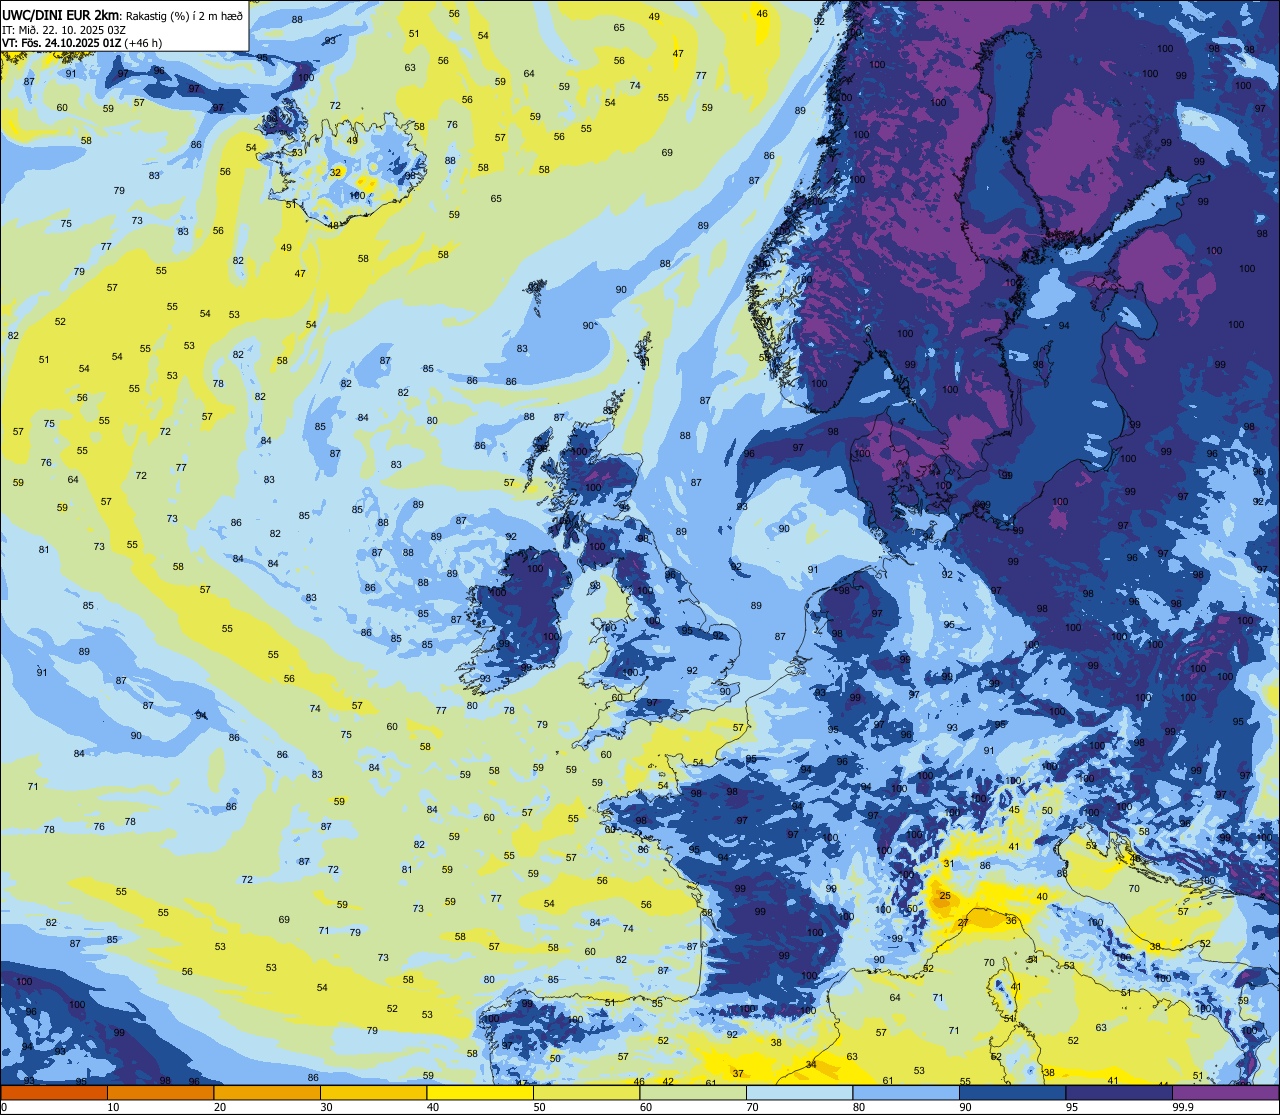Click the 10–20% orange legend swatch
This screenshot has width=1280, height=1115.
[x=160, y=1093]
